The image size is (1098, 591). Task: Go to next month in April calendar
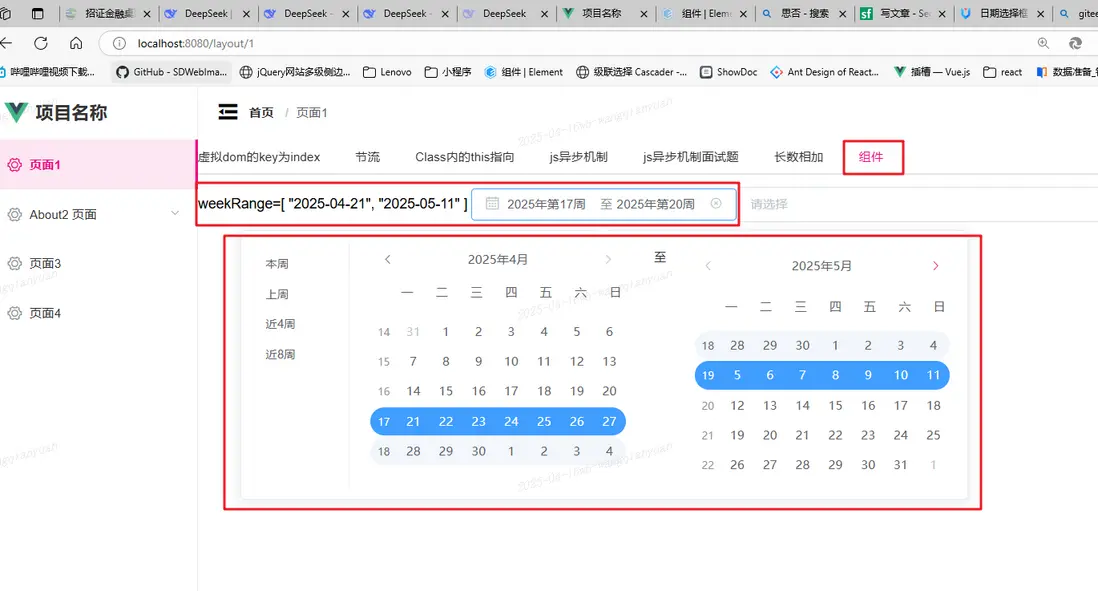[608, 260]
